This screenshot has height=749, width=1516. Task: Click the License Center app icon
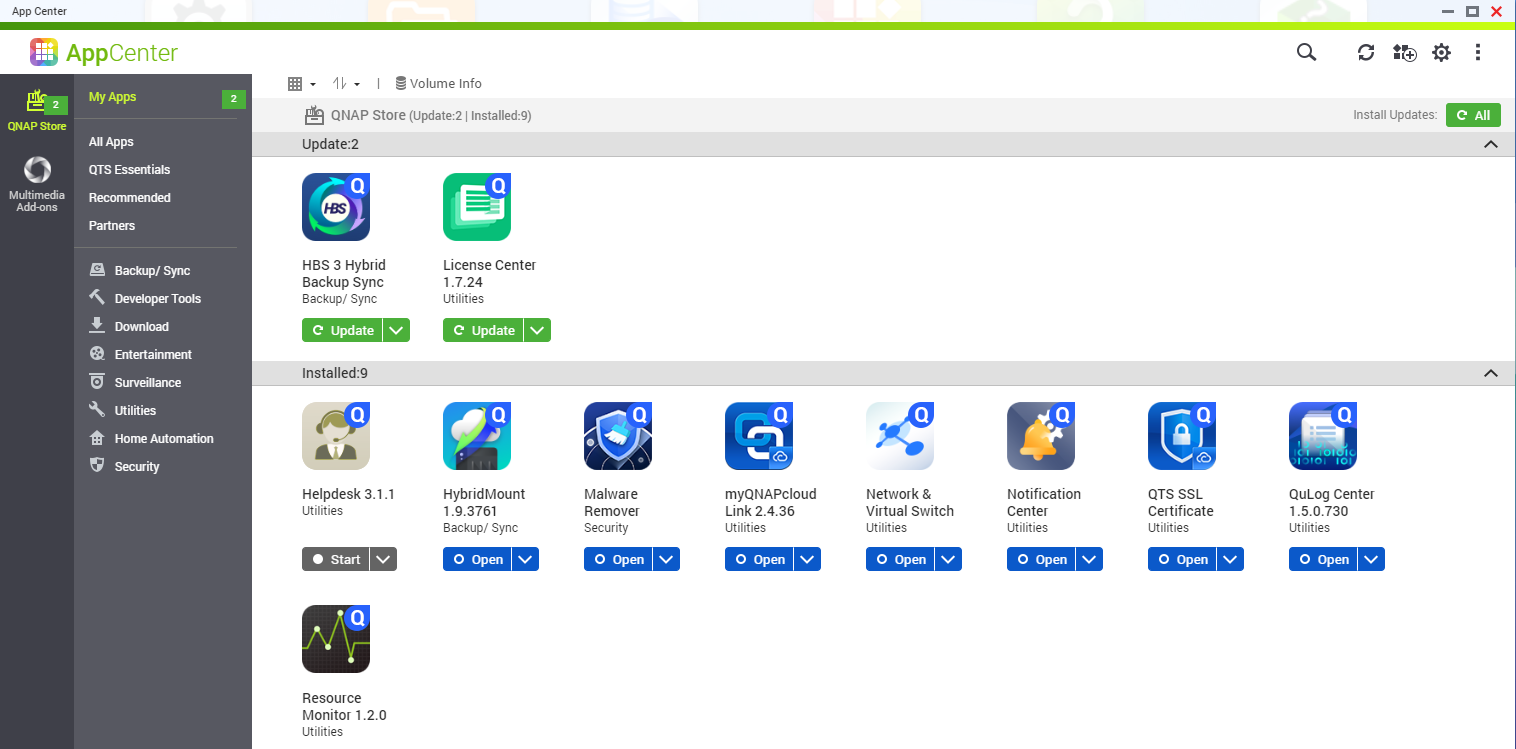pos(477,207)
